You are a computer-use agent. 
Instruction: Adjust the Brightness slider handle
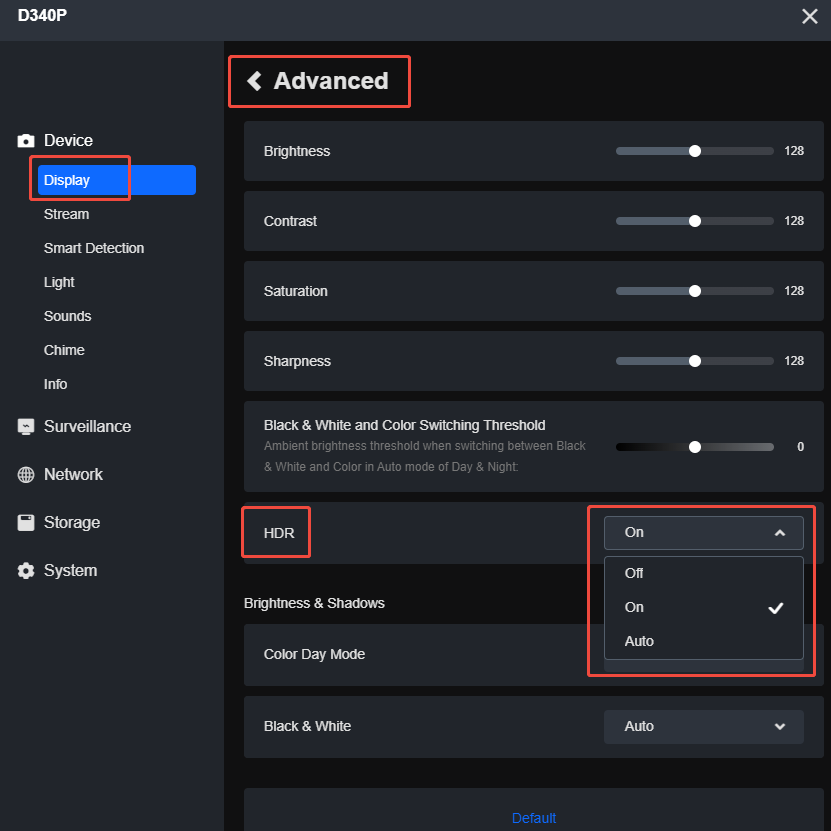coord(695,151)
